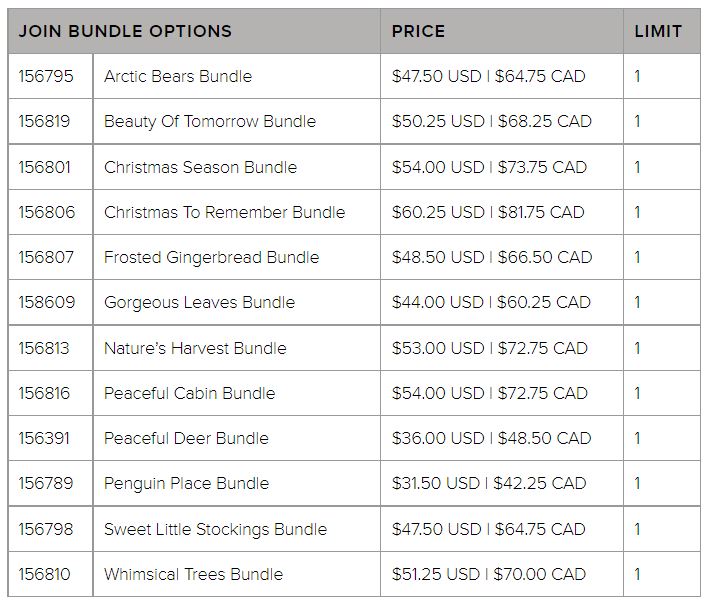Click the JOIN BUNDLE OPTIONS header
The image size is (711, 608).
pyautogui.click(x=125, y=31)
